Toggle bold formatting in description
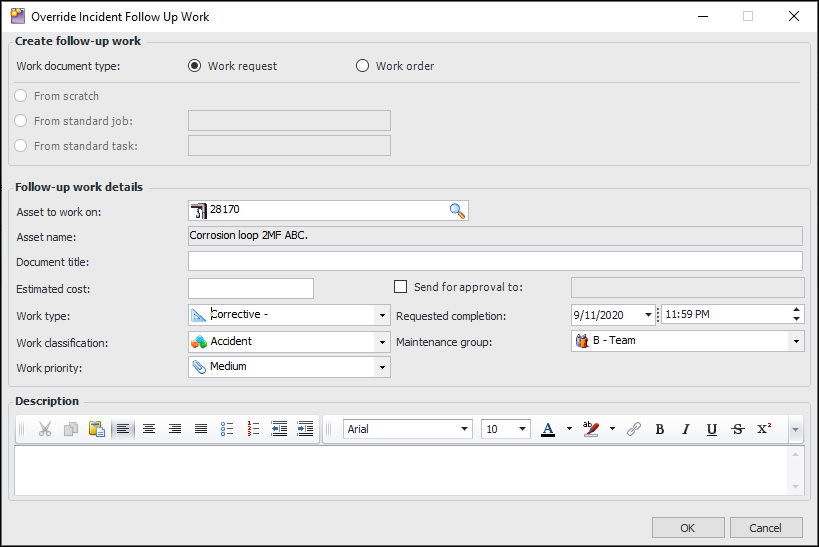The width and height of the screenshot is (819, 547). pyautogui.click(x=660, y=429)
